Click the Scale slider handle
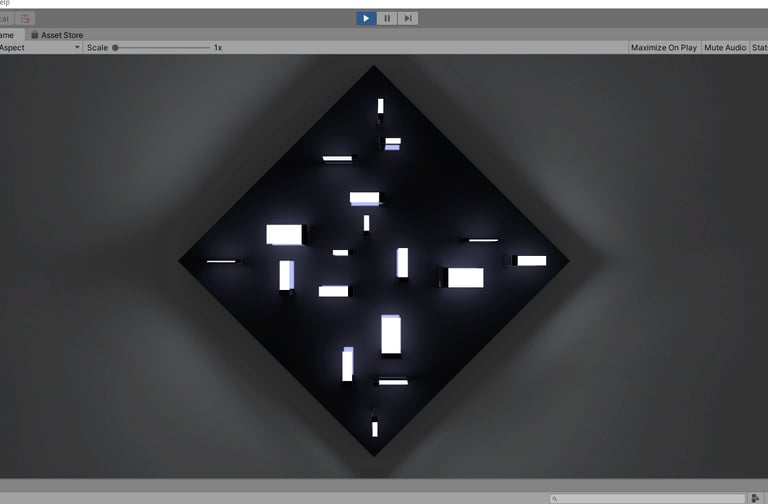 [x=115, y=48]
